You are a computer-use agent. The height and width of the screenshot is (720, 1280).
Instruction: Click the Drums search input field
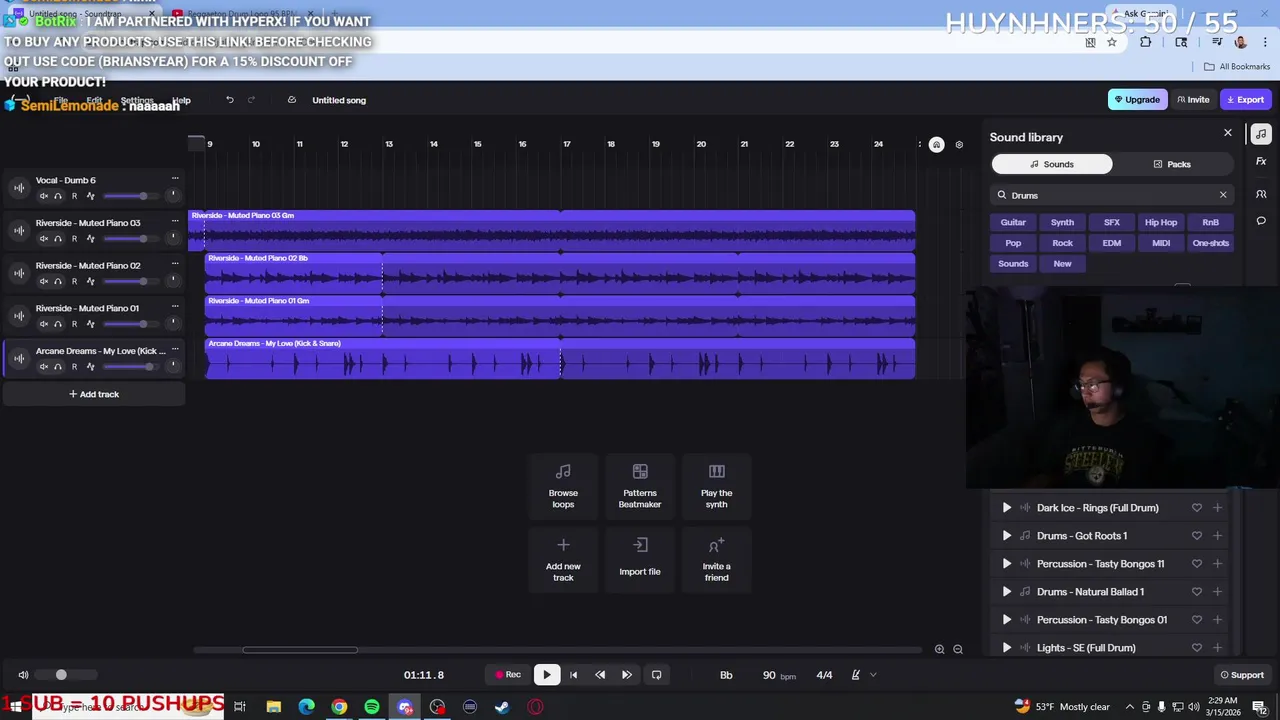tap(1110, 195)
